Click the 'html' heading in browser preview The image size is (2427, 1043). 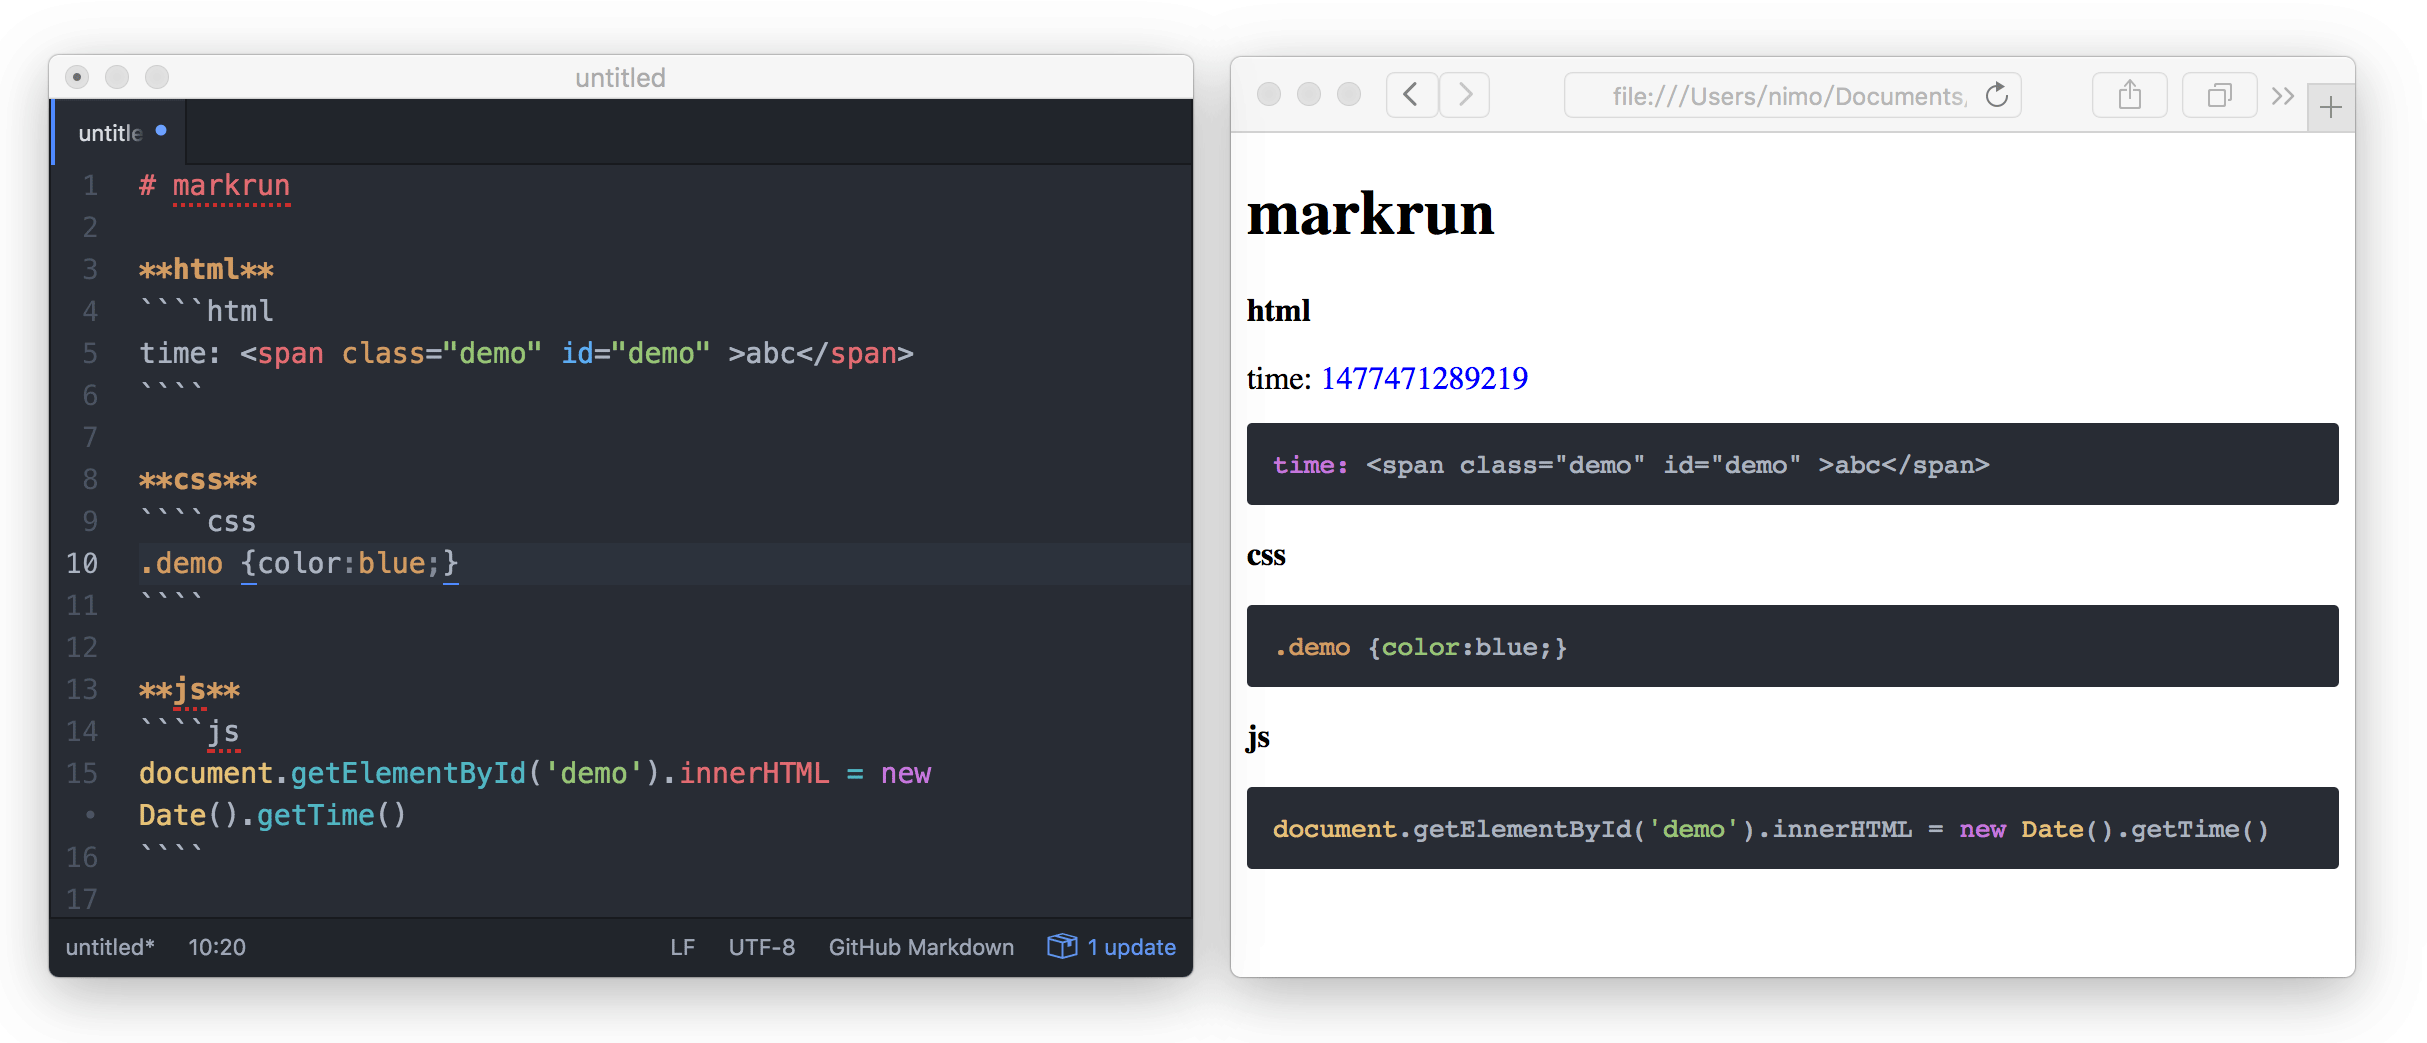coord(1278,311)
